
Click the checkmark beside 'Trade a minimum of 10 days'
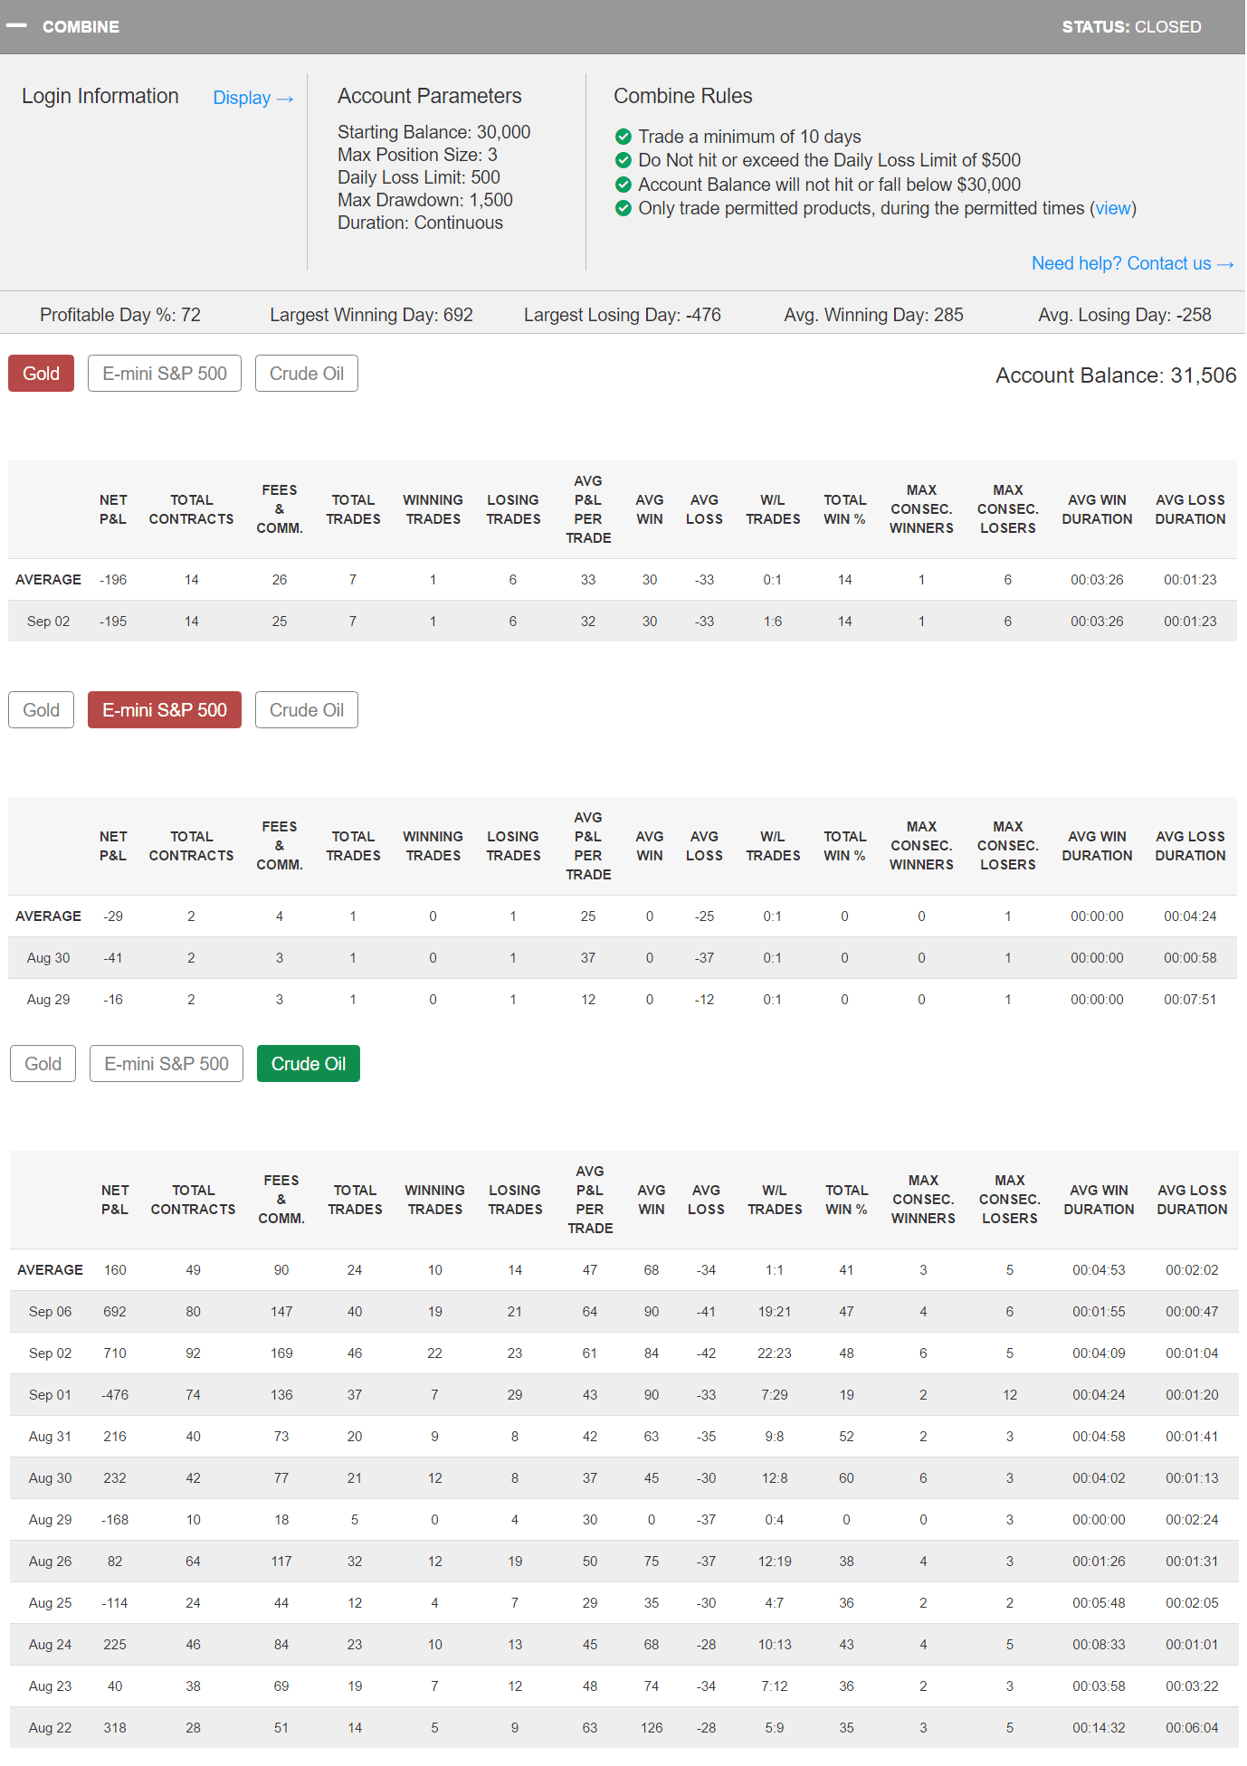623,136
